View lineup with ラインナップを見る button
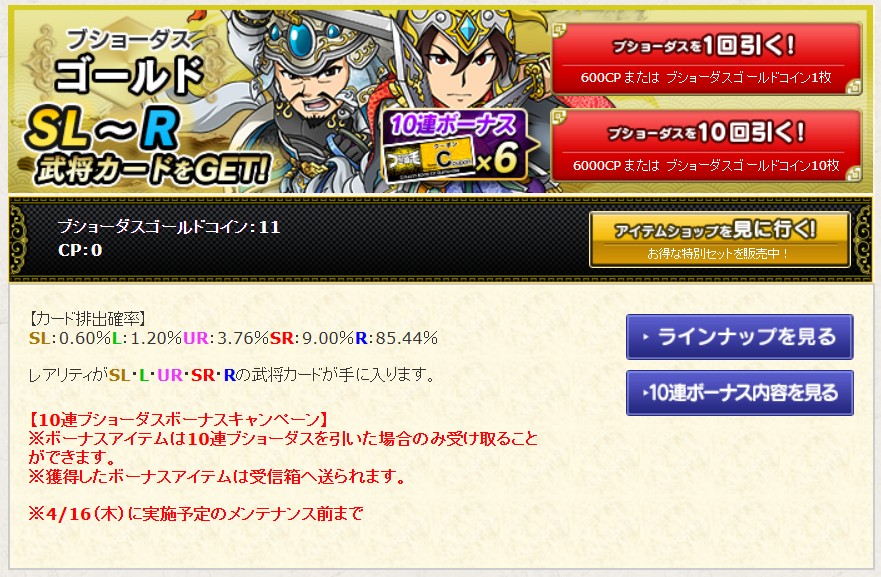Image resolution: width=881 pixels, height=577 pixels. (x=739, y=337)
